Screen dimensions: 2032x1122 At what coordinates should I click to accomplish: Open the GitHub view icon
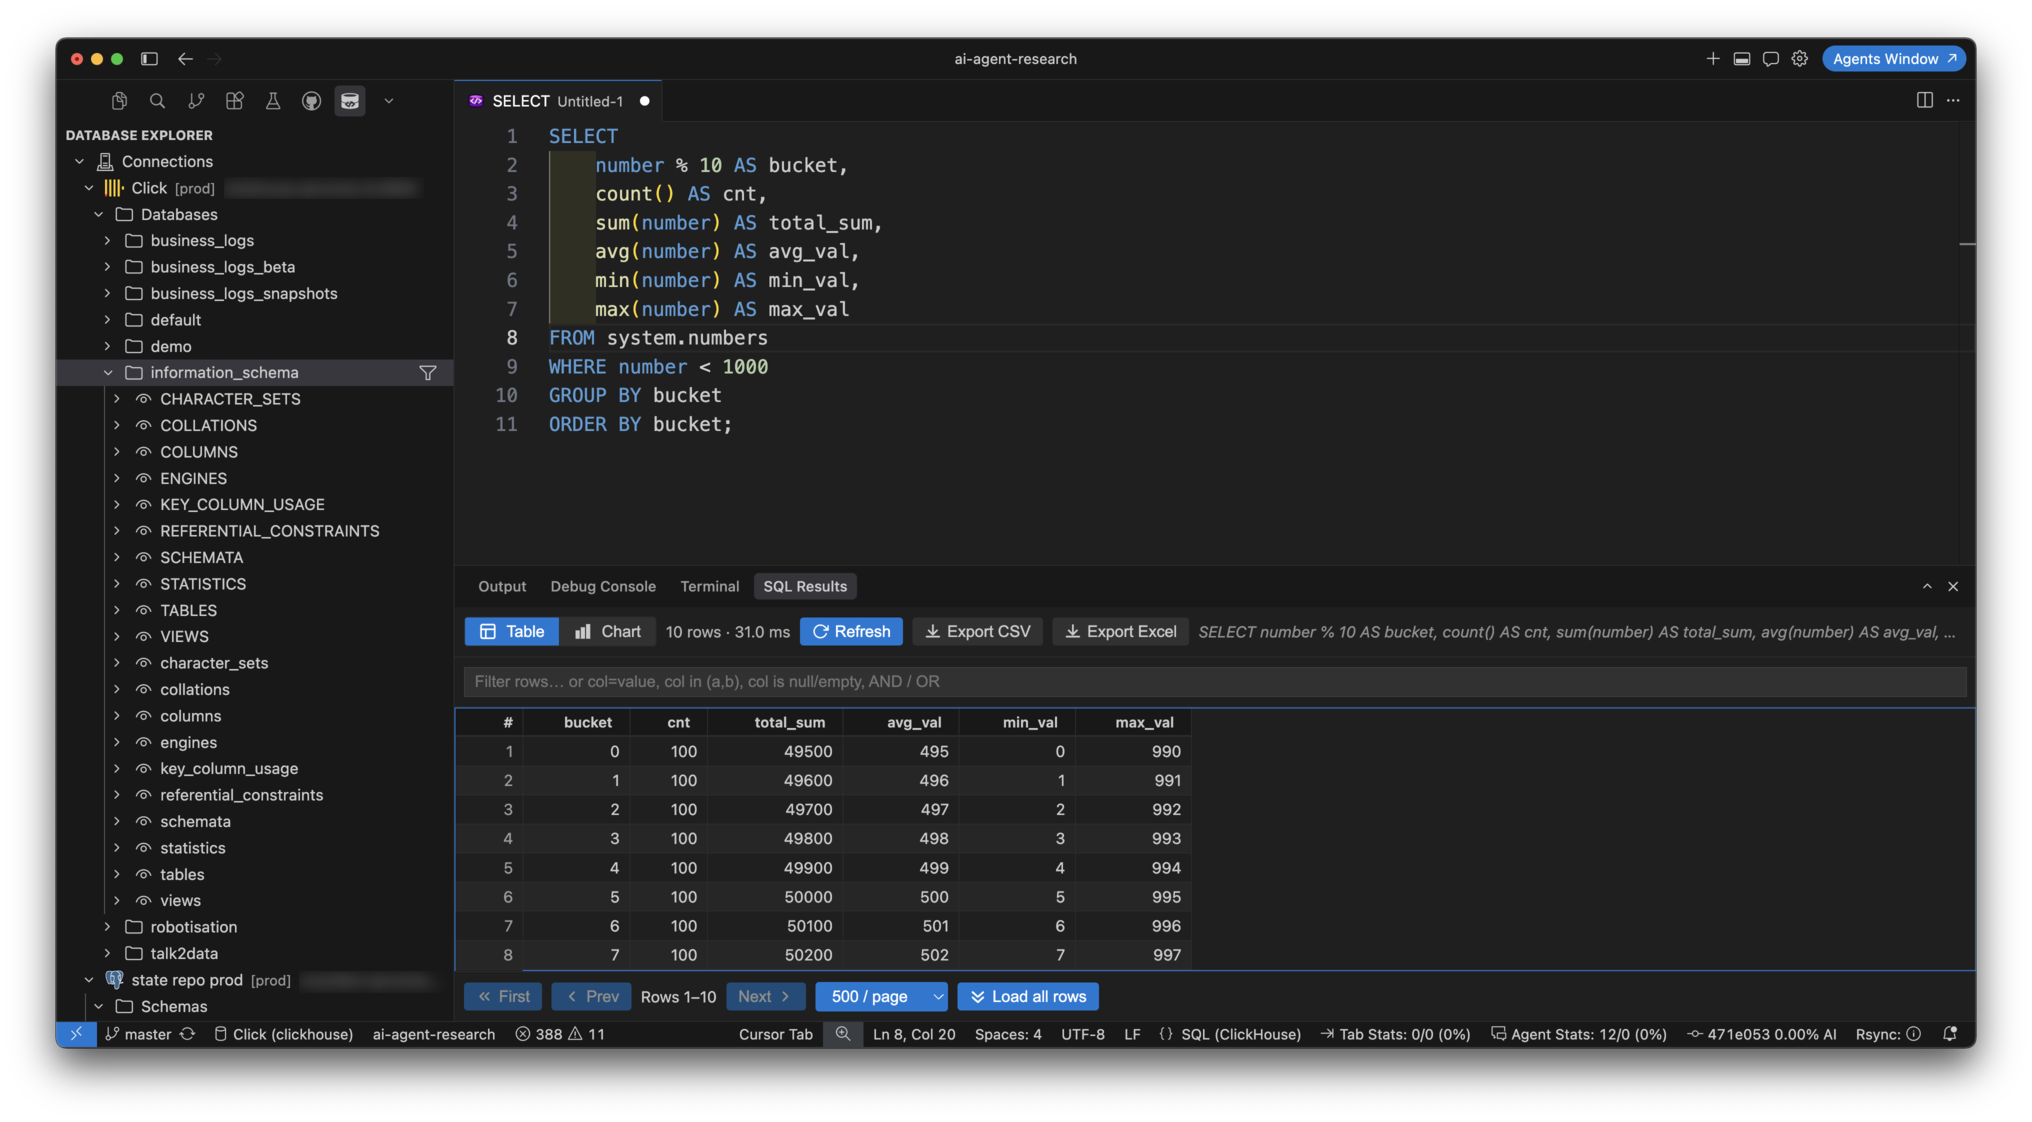[311, 101]
